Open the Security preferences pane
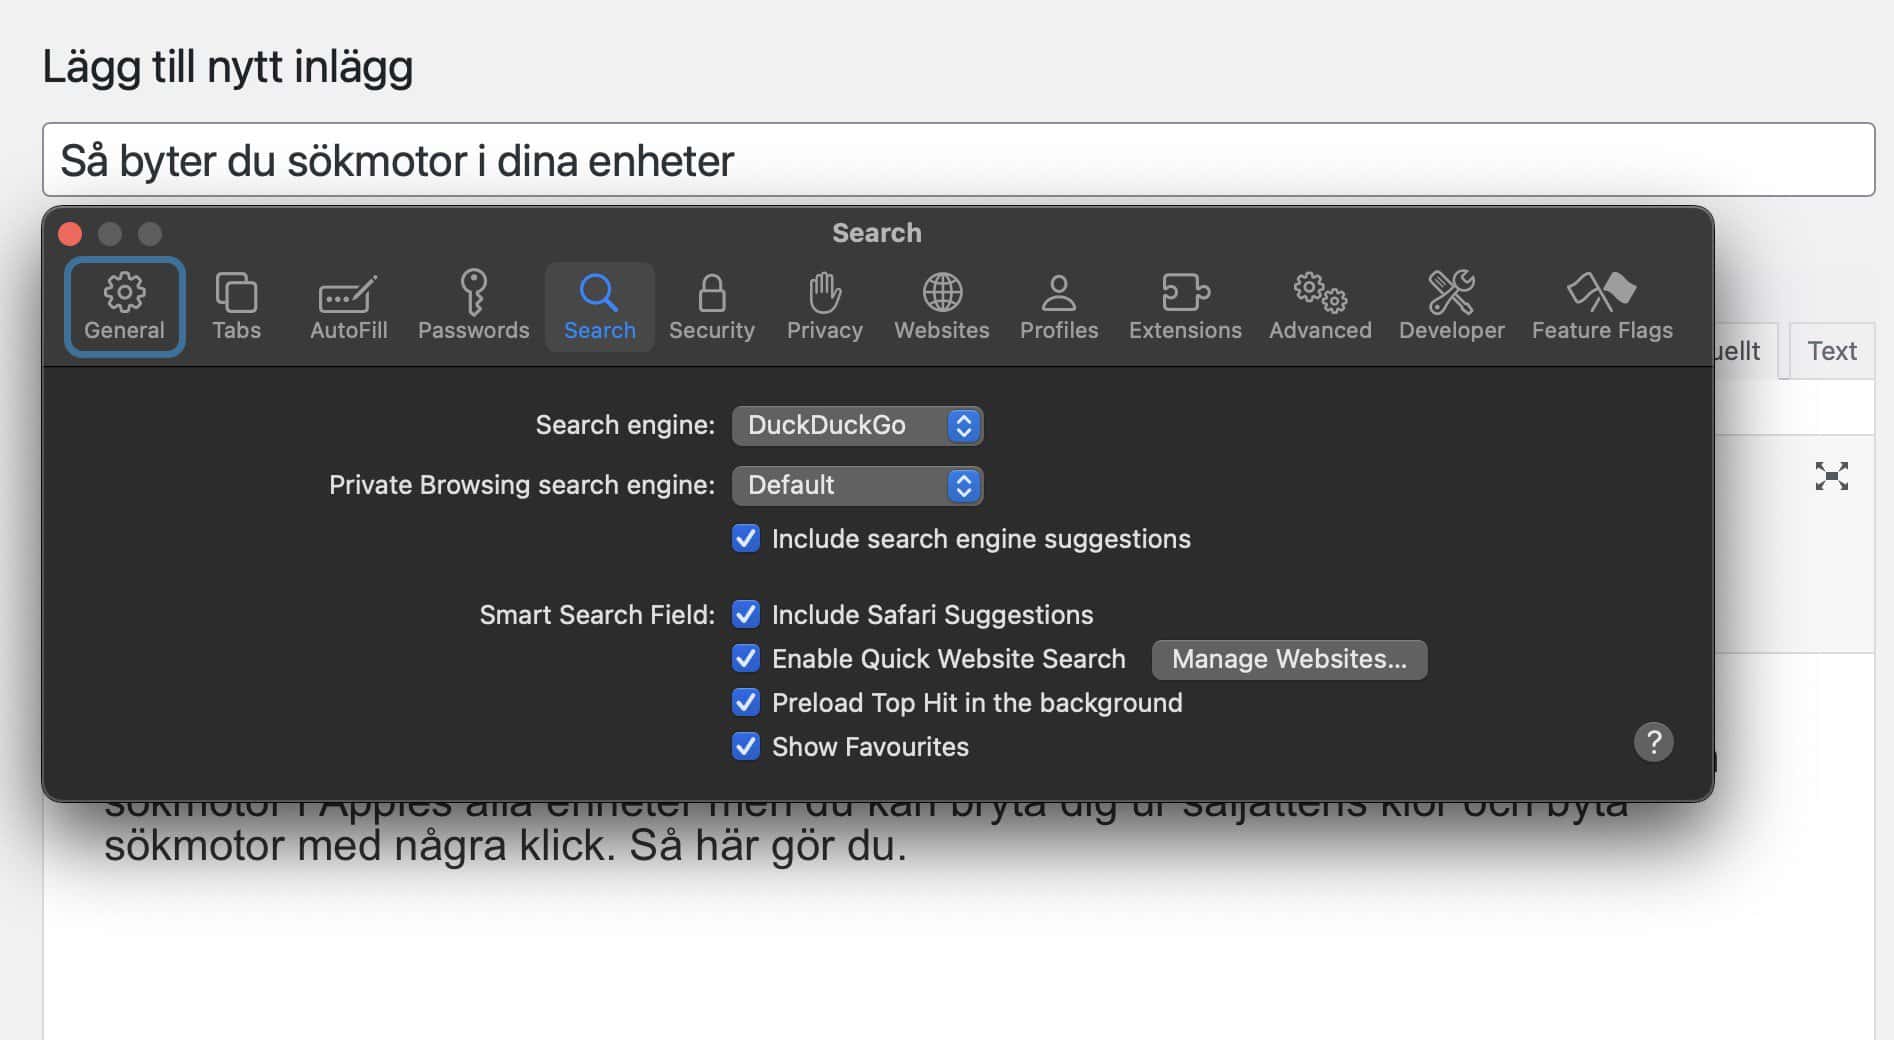The image size is (1894, 1040). 711,307
